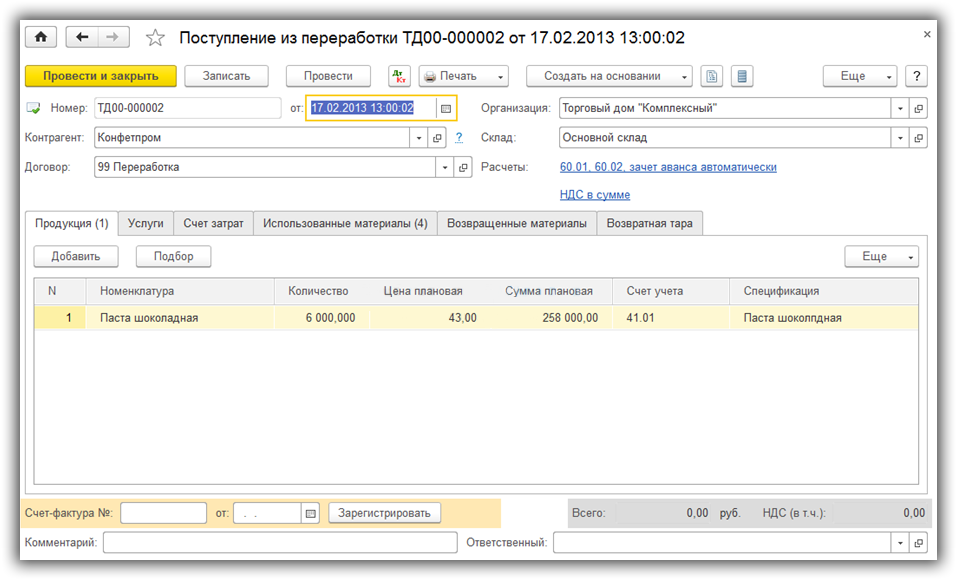Open the НДС в сумме link

[595, 195]
